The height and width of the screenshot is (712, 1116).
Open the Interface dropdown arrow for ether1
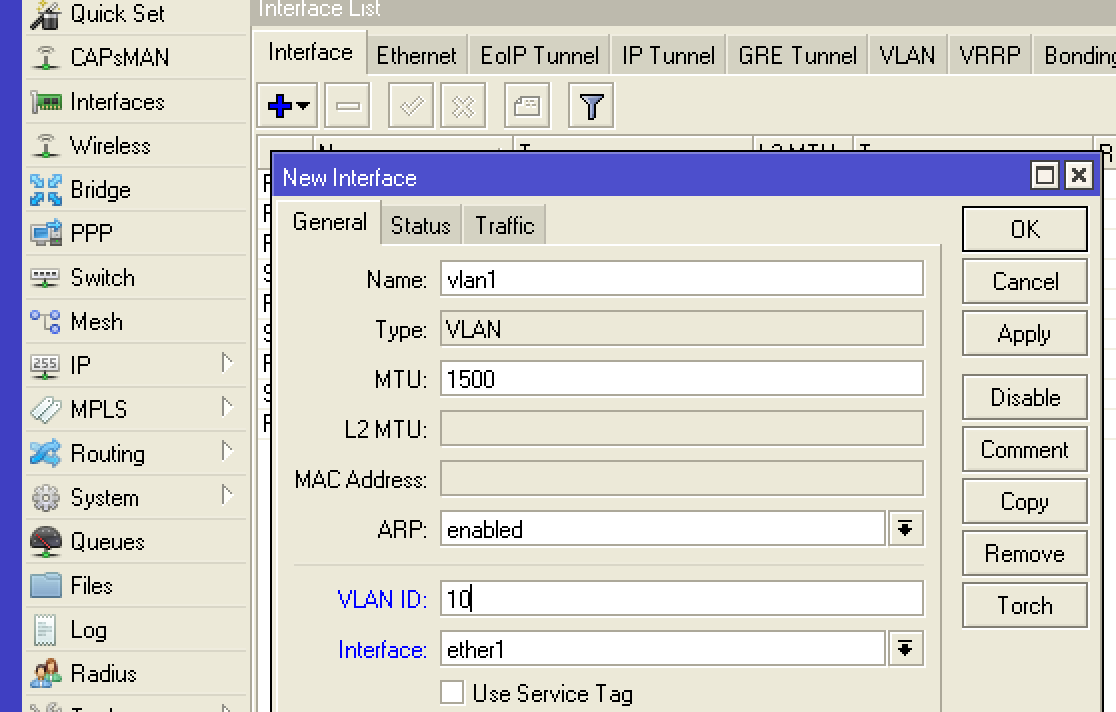pyautogui.click(x=905, y=649)
